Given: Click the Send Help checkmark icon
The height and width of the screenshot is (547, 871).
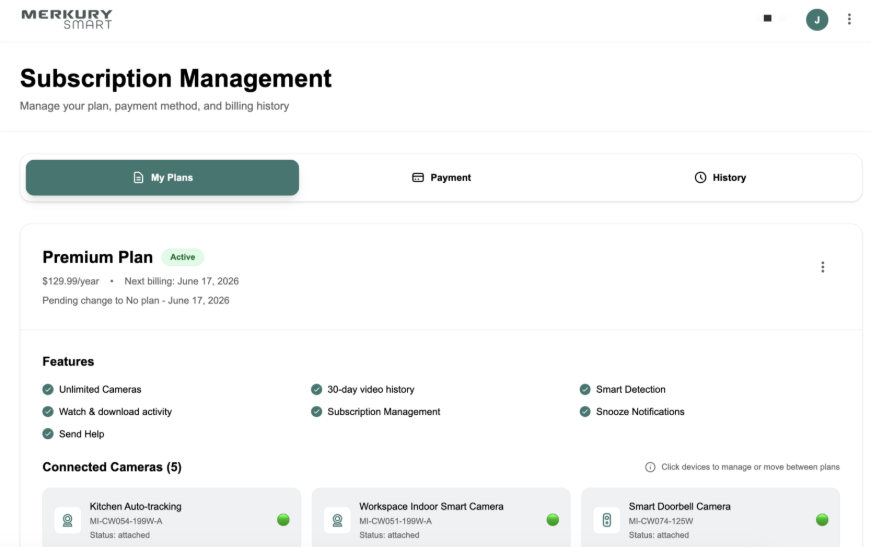Looking at the screenshot, I should coord(48,434).
